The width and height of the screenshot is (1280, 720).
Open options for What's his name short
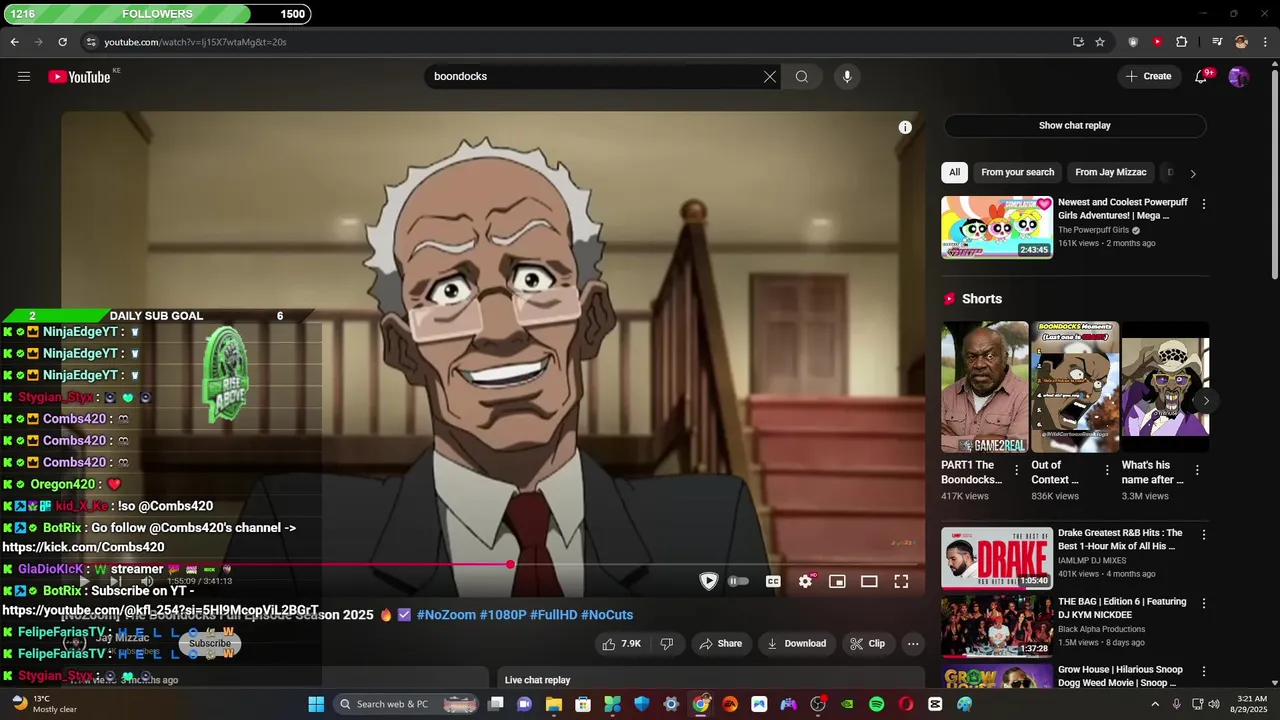1197,470
